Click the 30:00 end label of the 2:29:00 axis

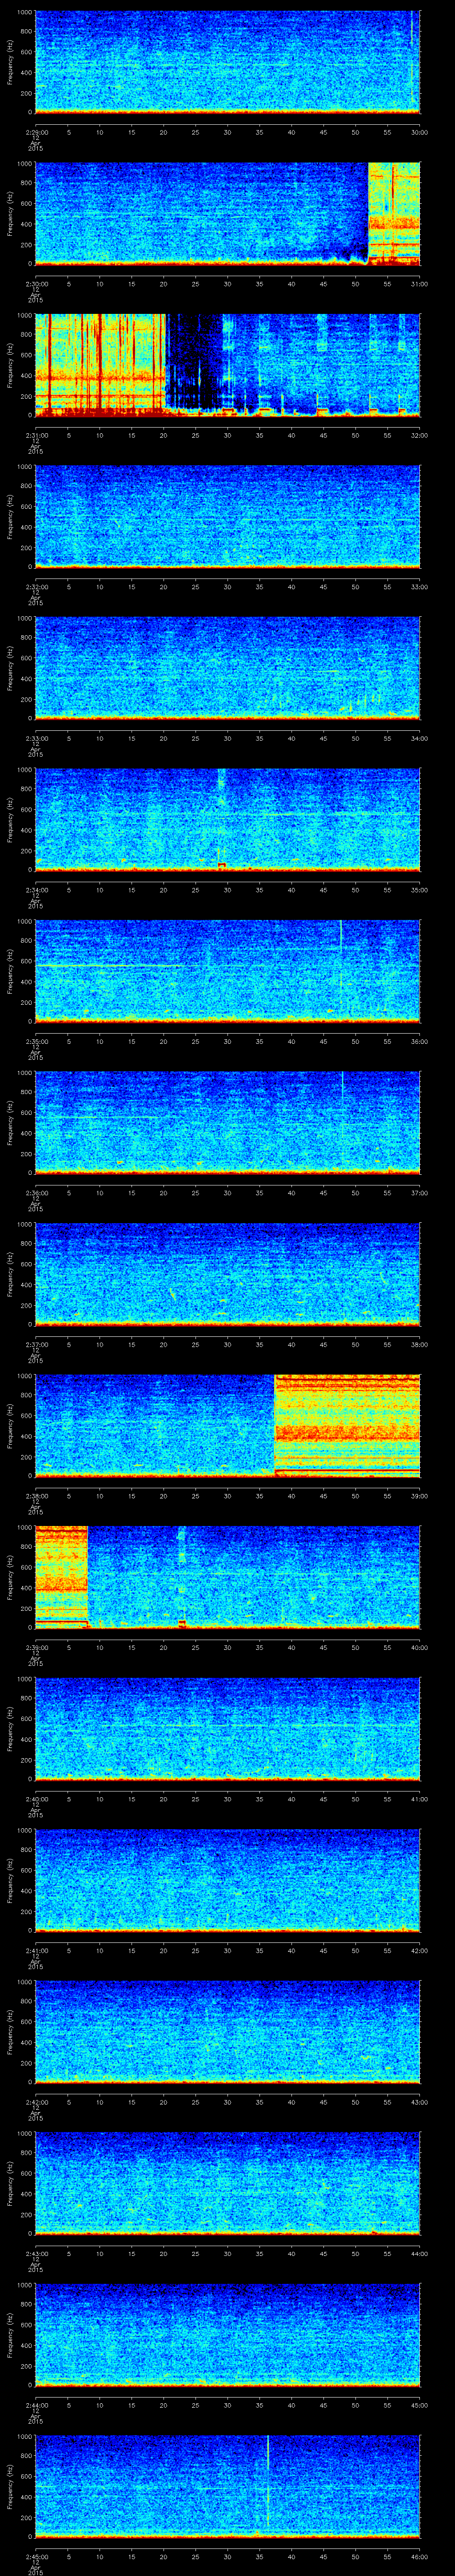pyautogui.click(x=420, y=132)
